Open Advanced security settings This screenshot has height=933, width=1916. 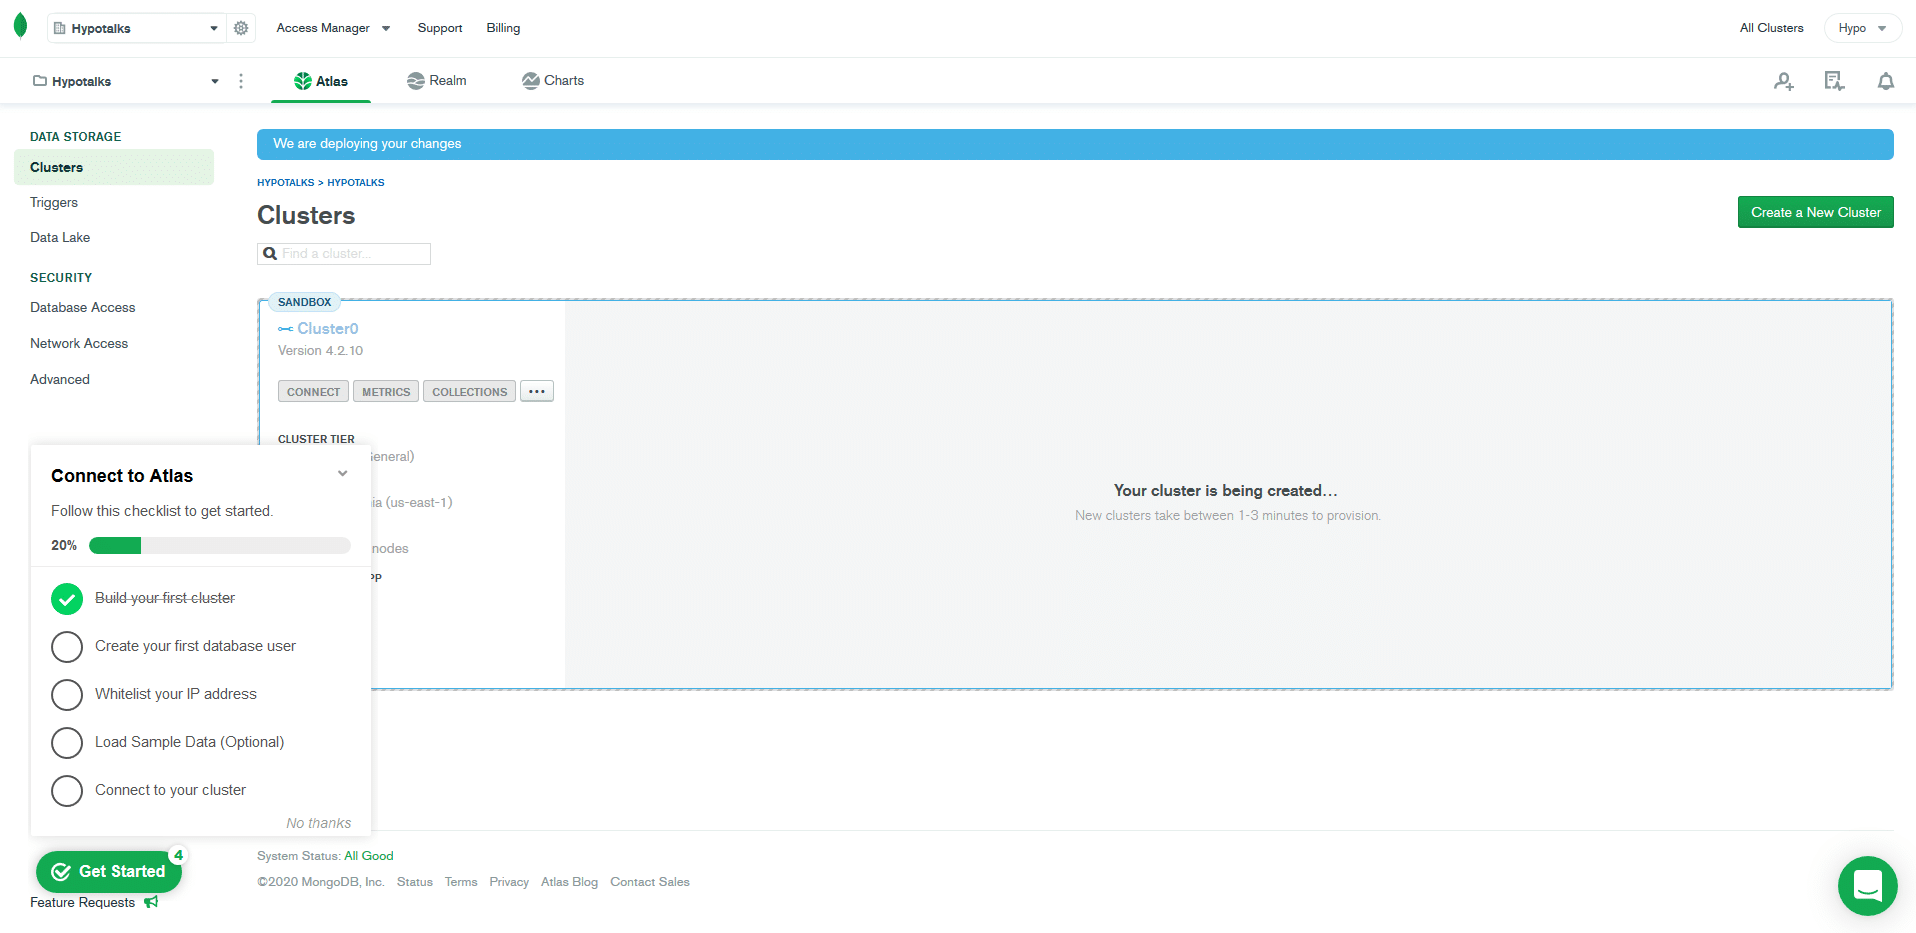(60, 380)
